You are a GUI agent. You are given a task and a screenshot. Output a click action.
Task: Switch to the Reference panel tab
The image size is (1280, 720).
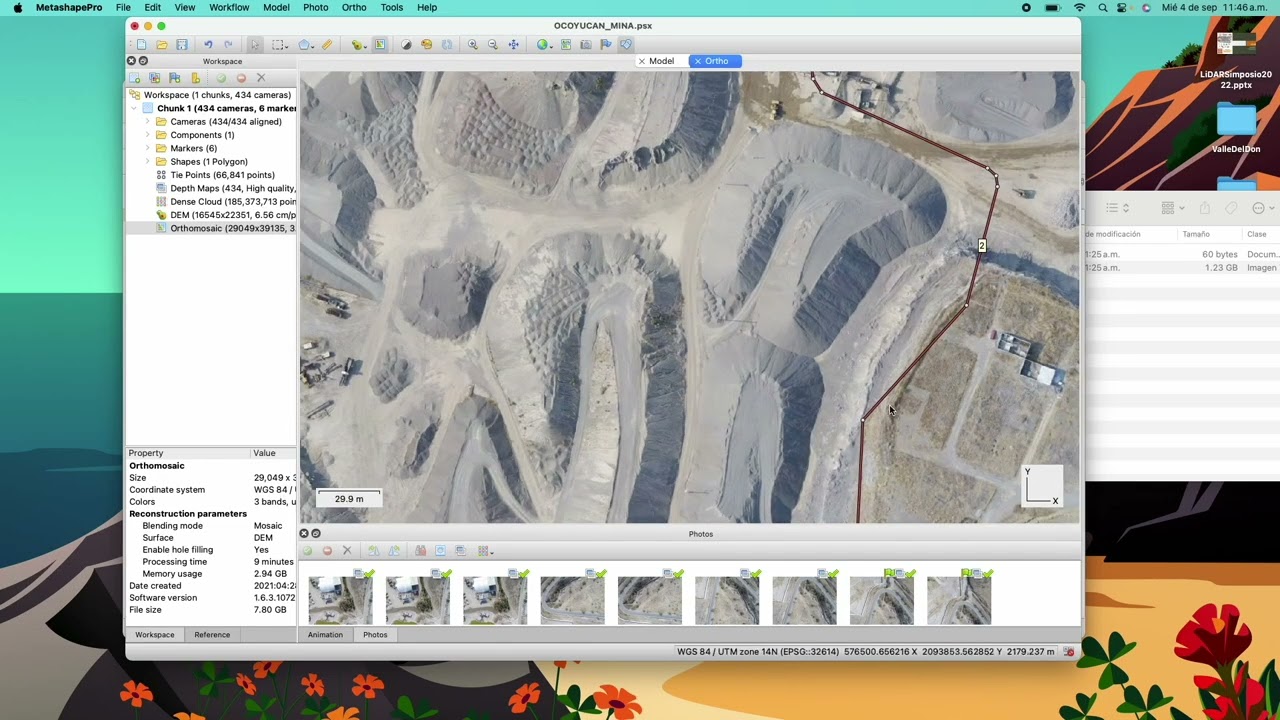[212, 635]
